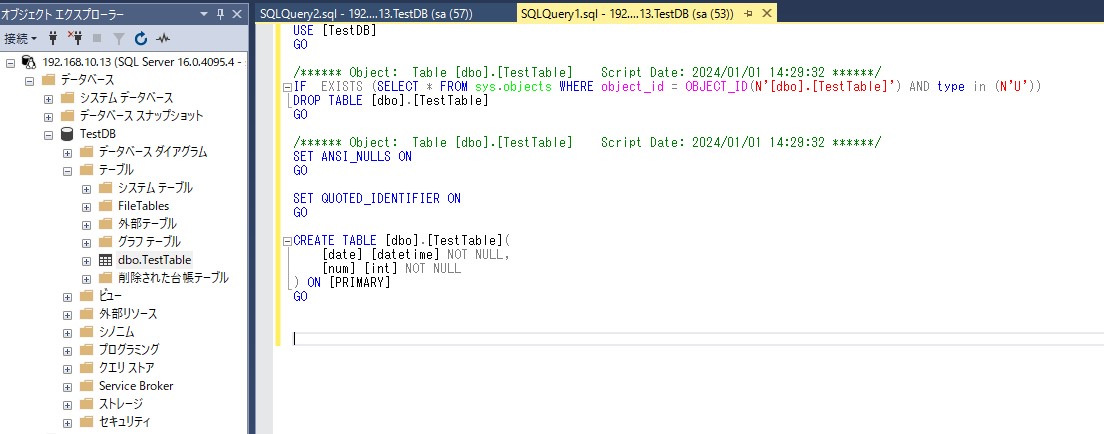Select dbo.TestTable in the tree
1104x434 pixels.
(x=154, y=260)
